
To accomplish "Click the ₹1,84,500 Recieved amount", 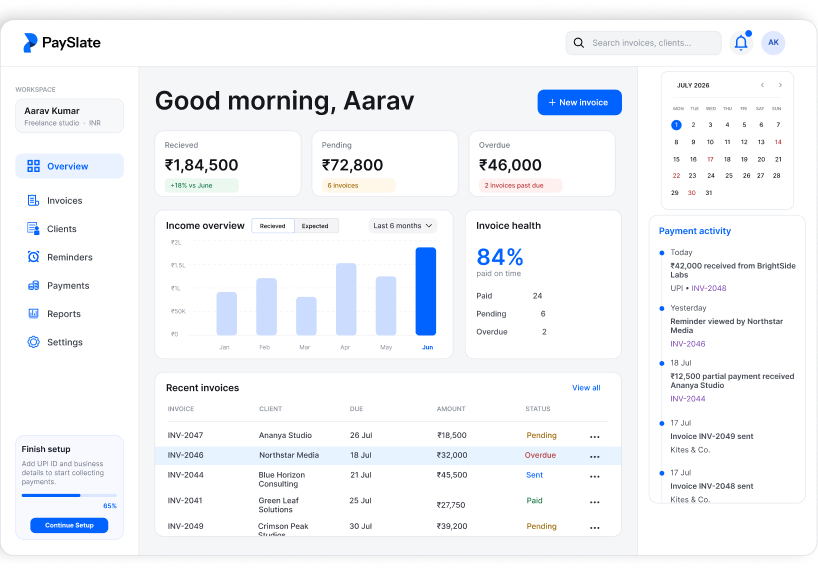I will (x=201, y=165).
